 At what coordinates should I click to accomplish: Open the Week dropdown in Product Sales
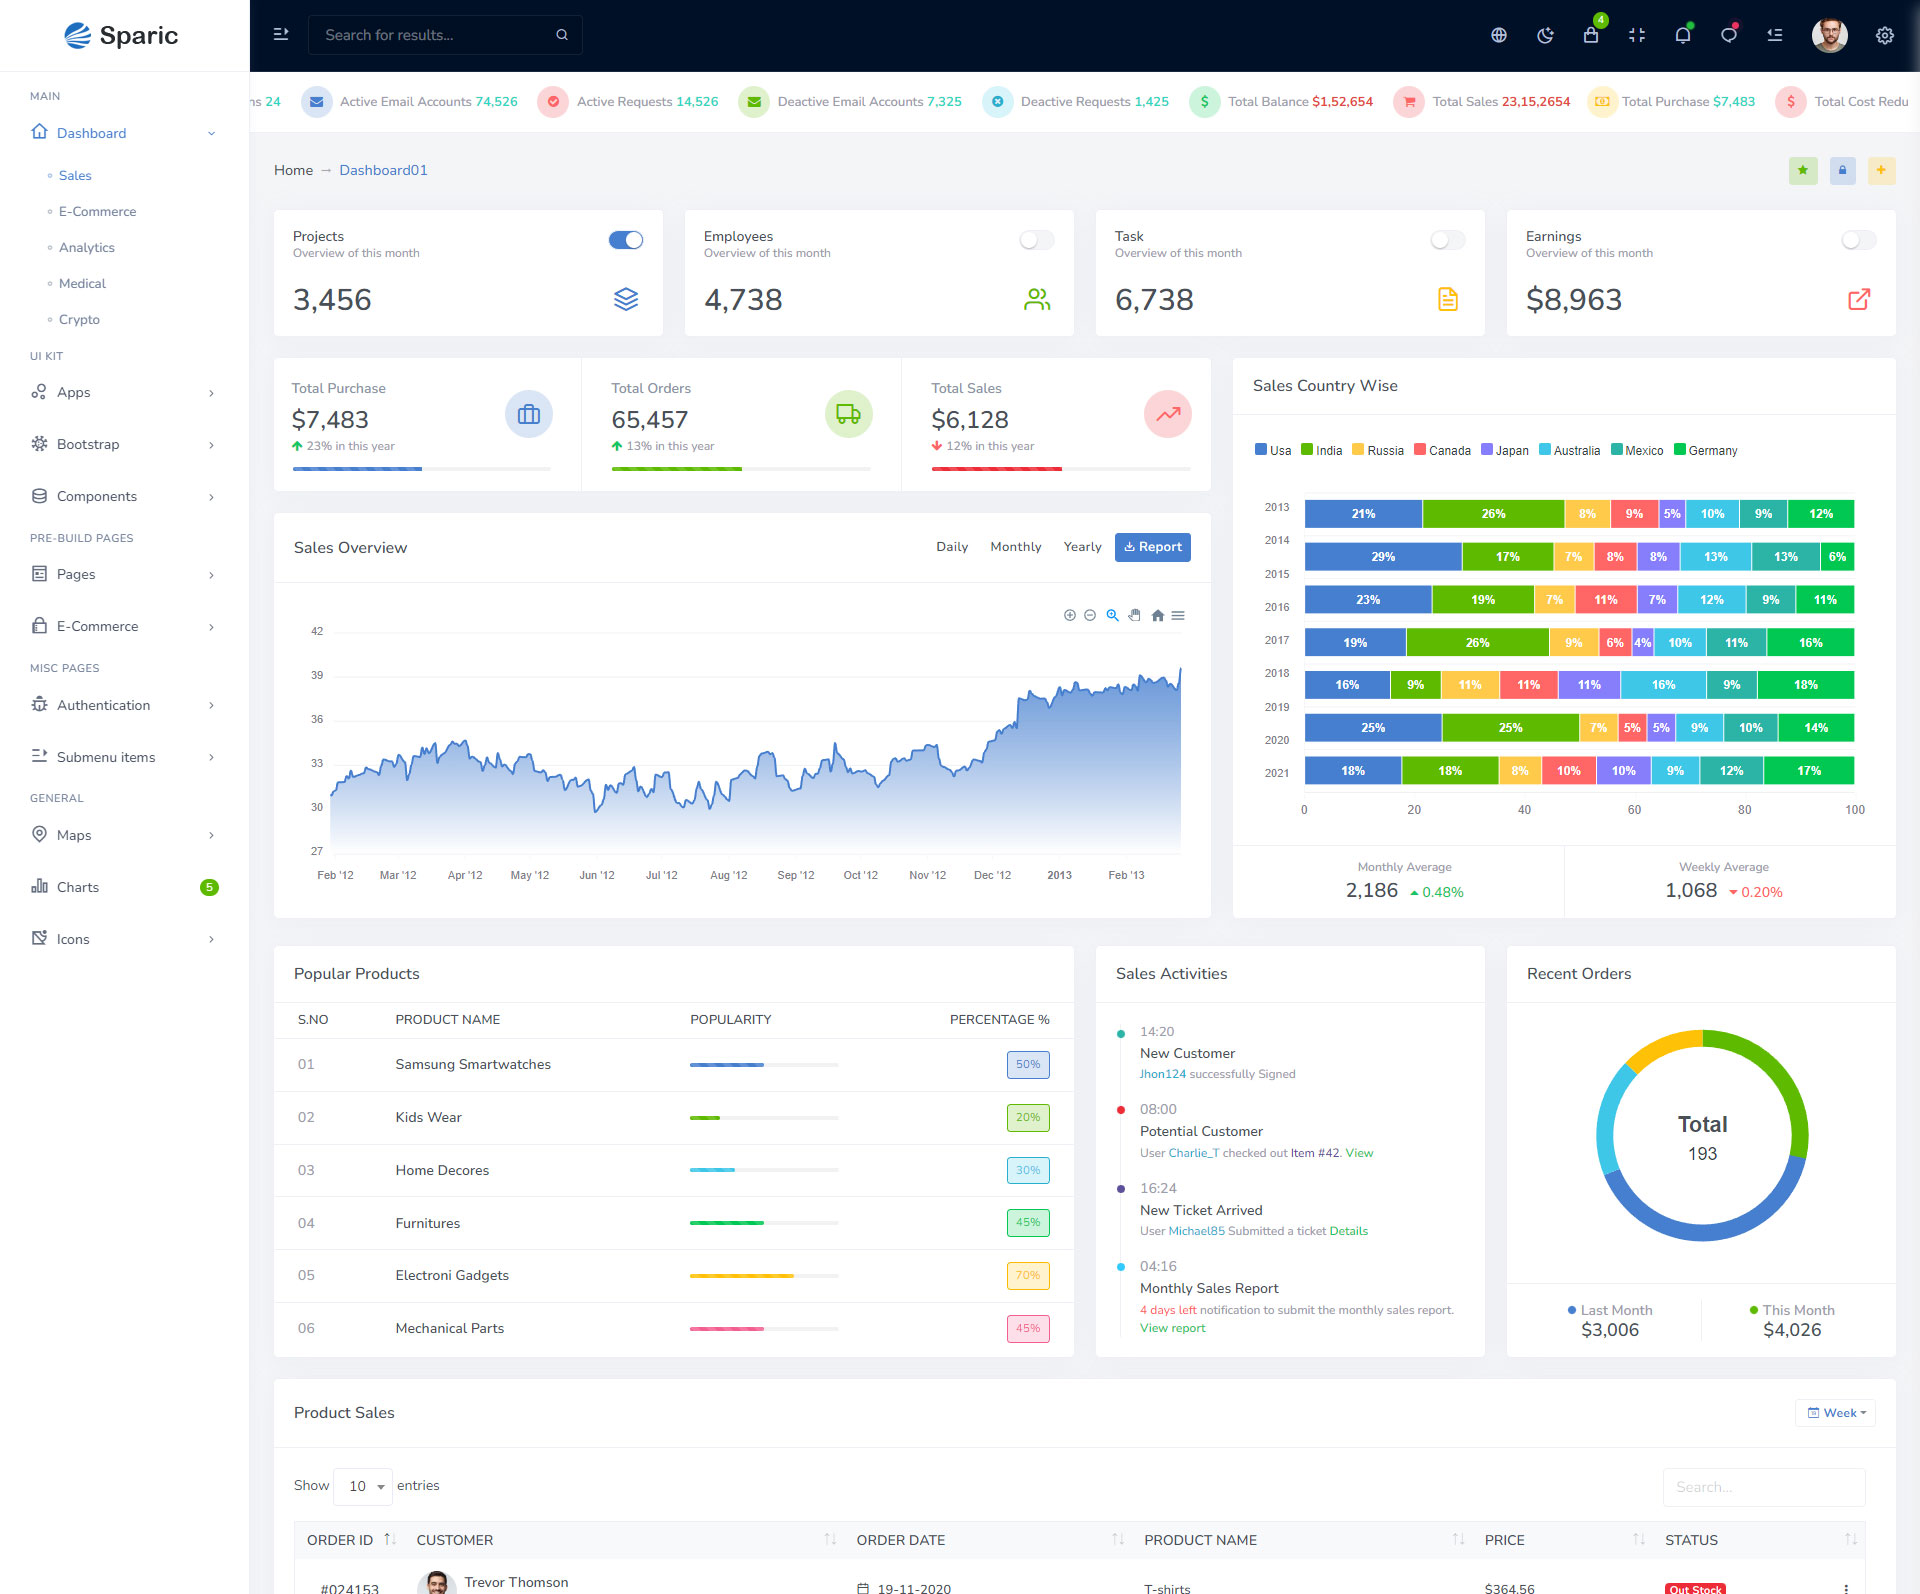point(1836,1413)
